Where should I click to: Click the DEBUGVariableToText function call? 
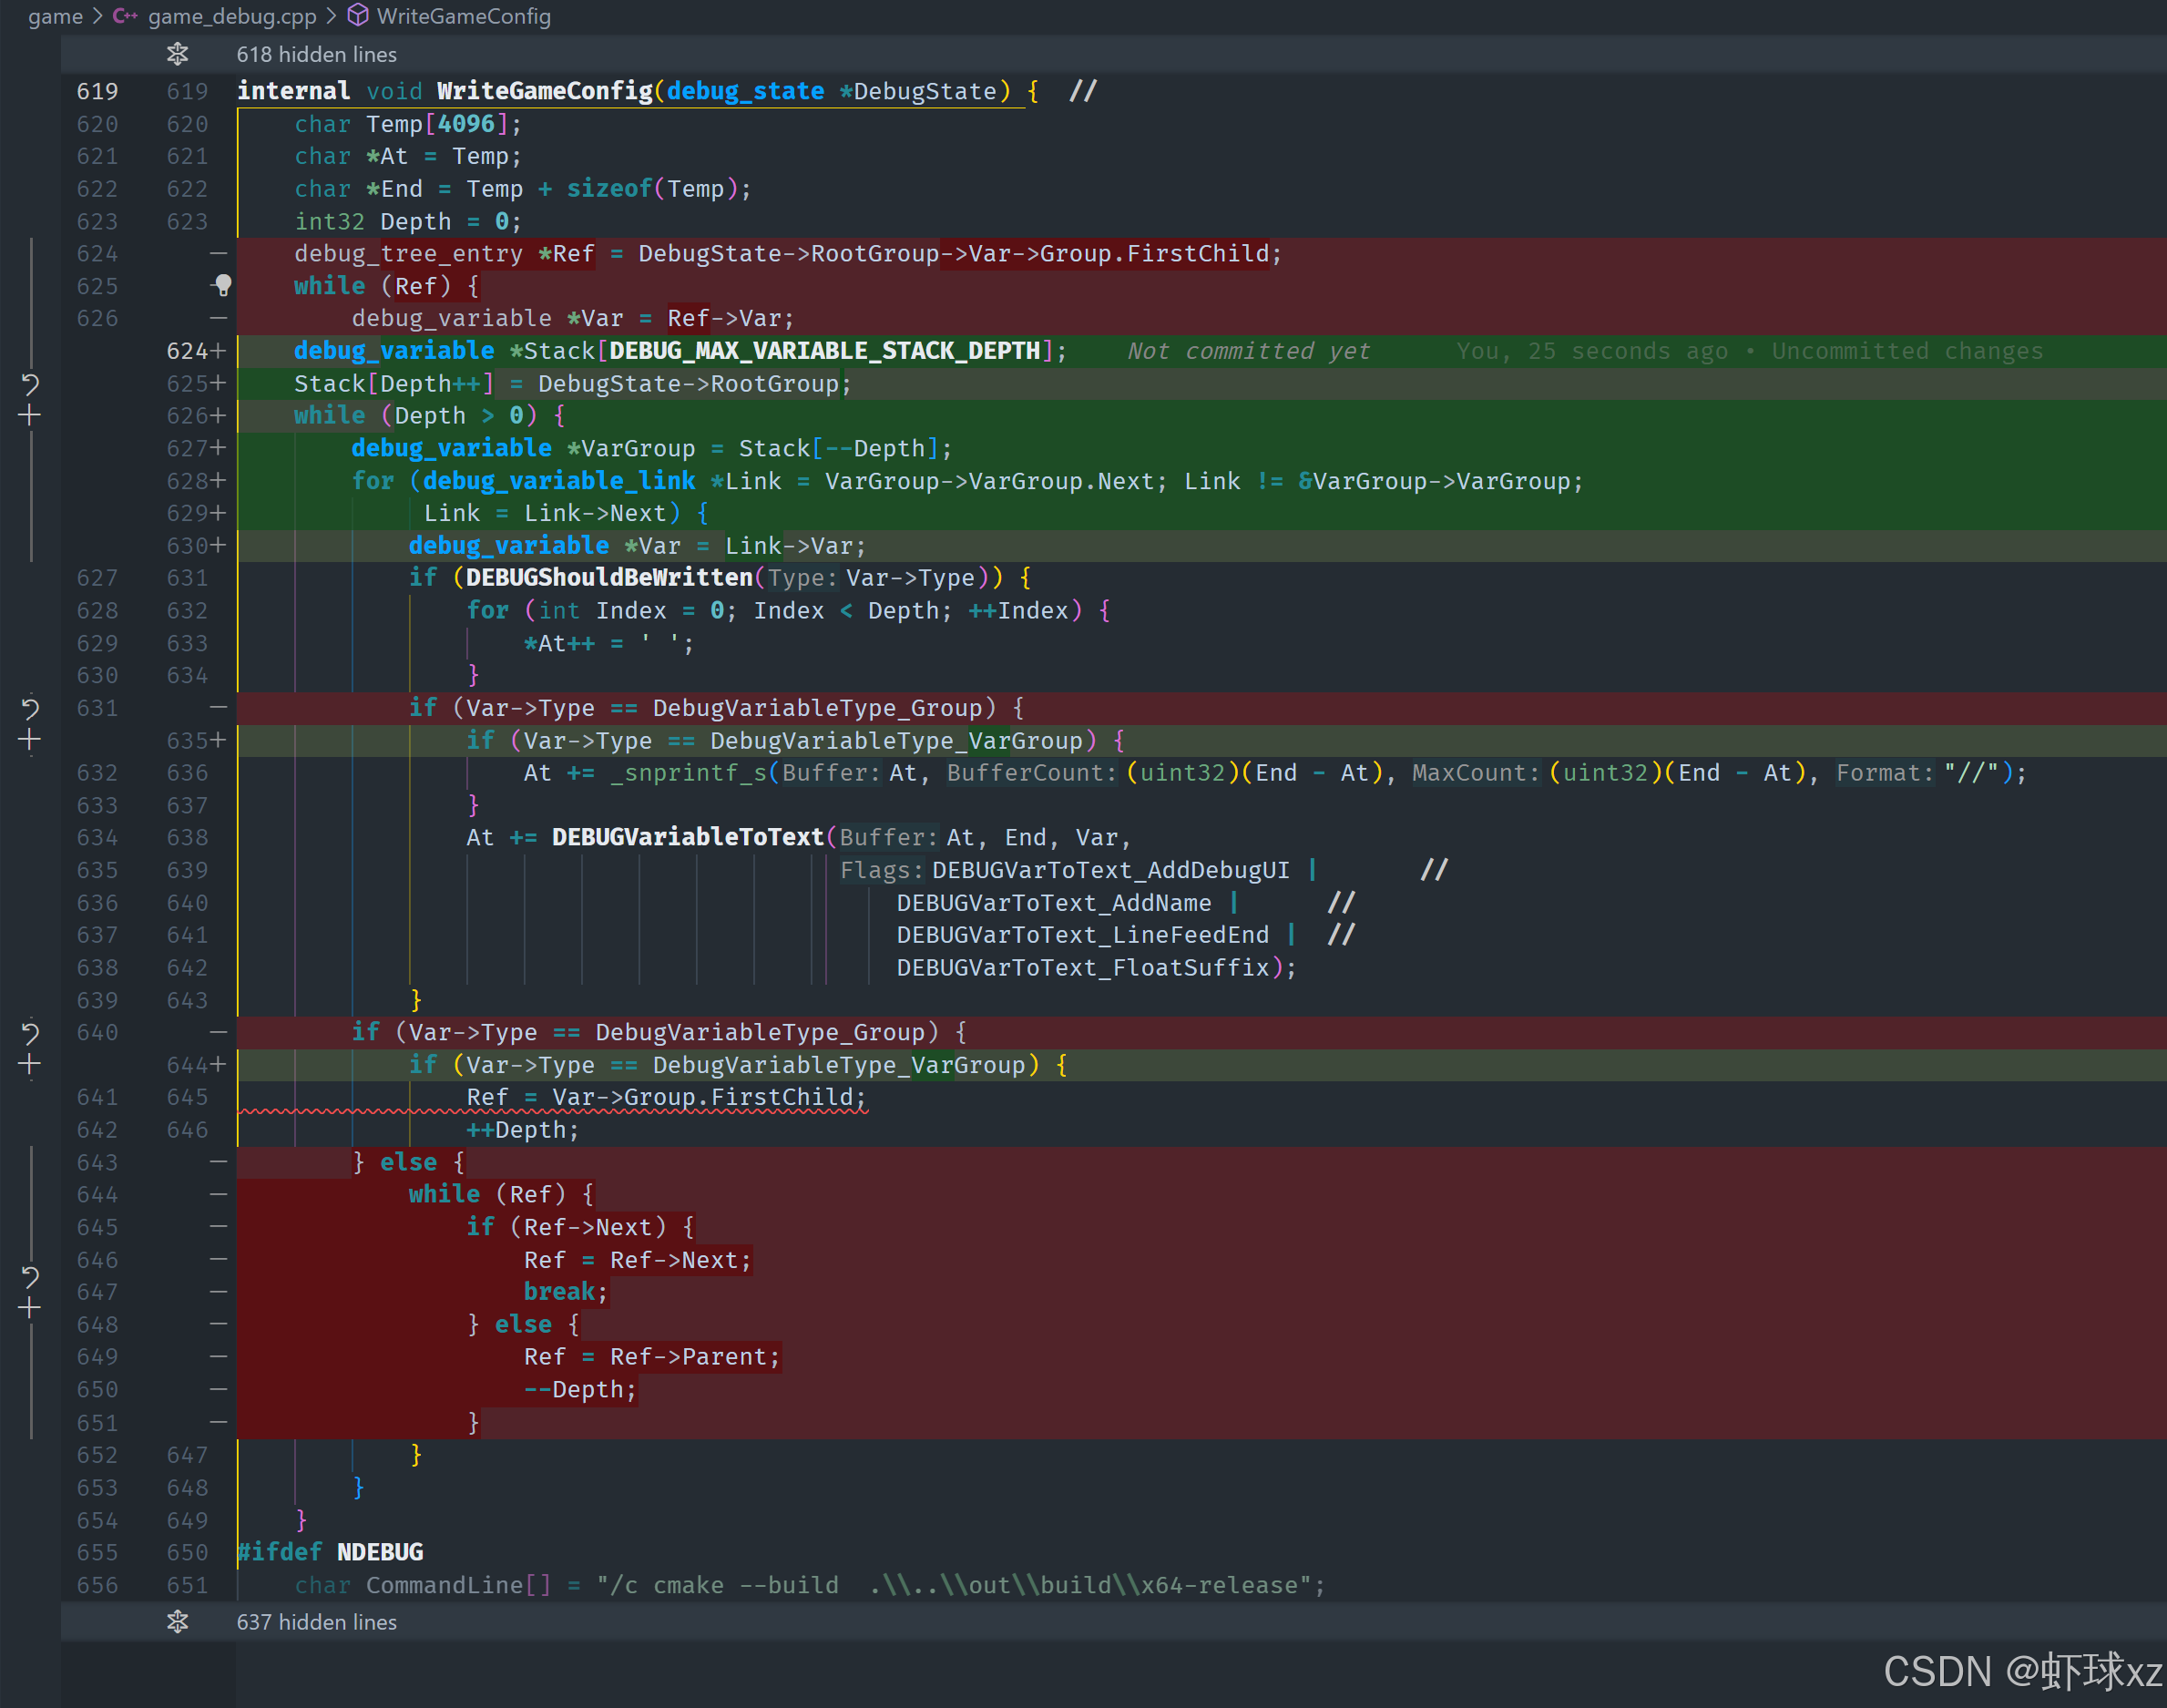pos(687,837)
